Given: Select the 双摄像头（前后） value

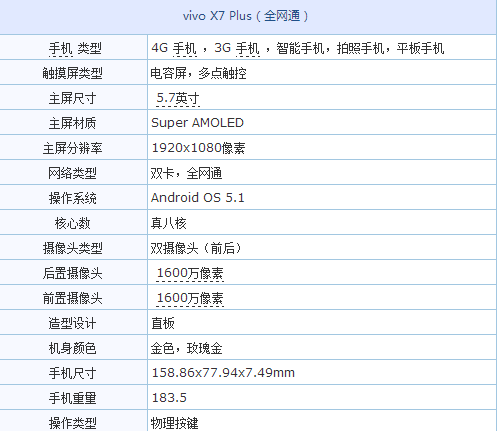Looking at the screenshot, I should 196,248.
